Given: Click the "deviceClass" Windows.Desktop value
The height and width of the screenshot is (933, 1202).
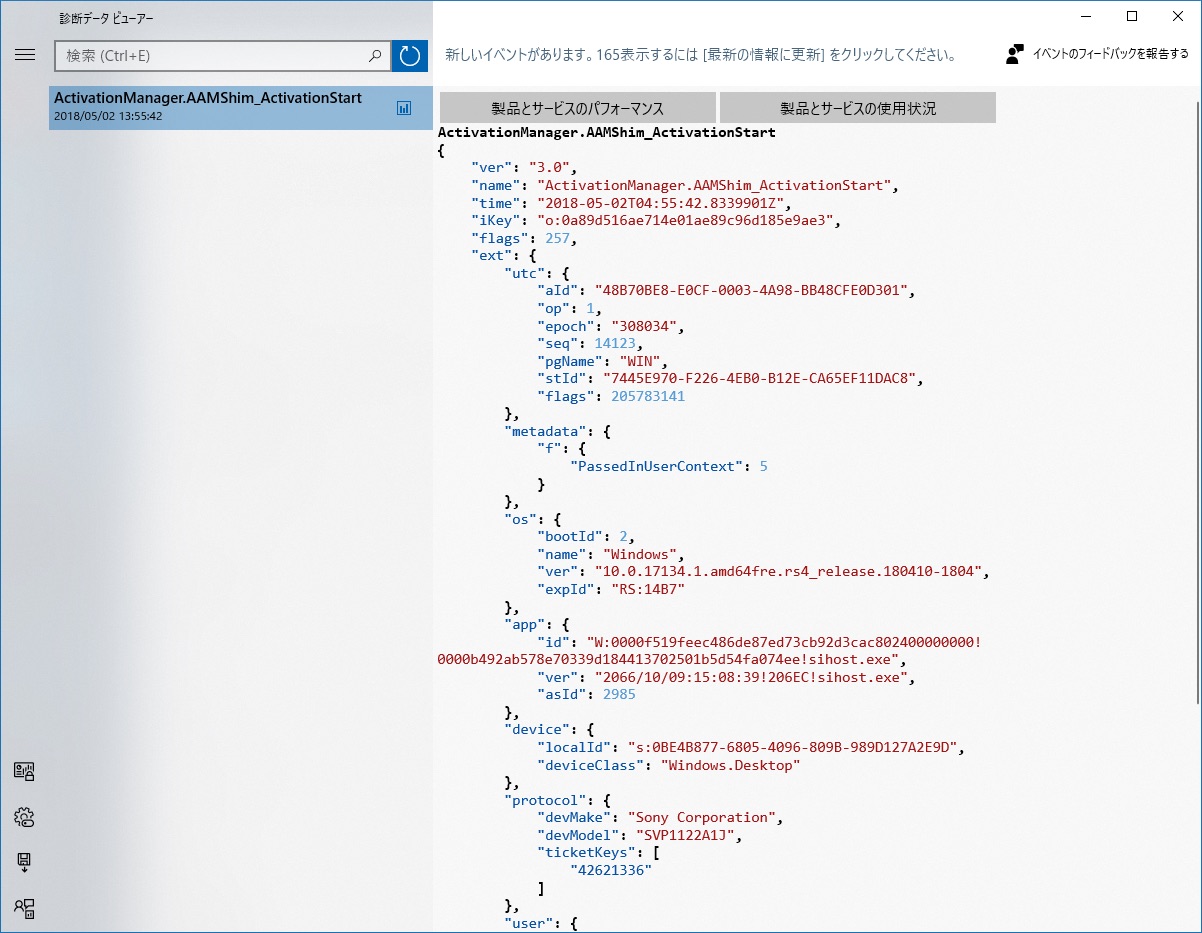Looking at the screenshot, I should (x=730, y=765).
